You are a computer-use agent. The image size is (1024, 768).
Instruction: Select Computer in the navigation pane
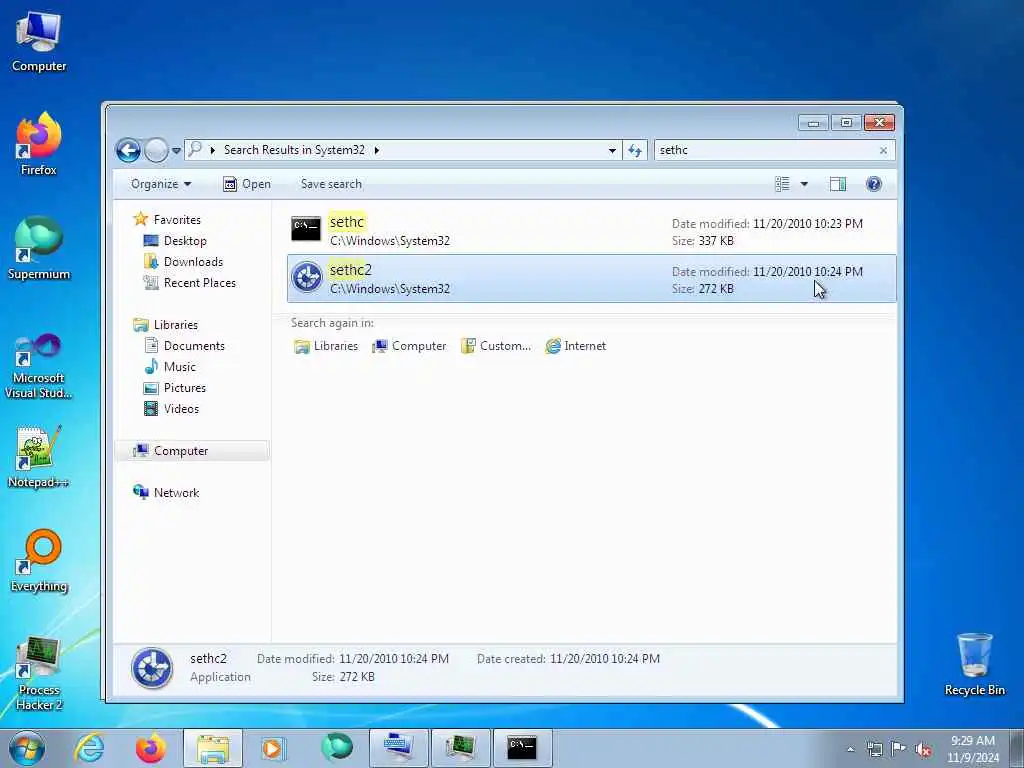[192, 451]
